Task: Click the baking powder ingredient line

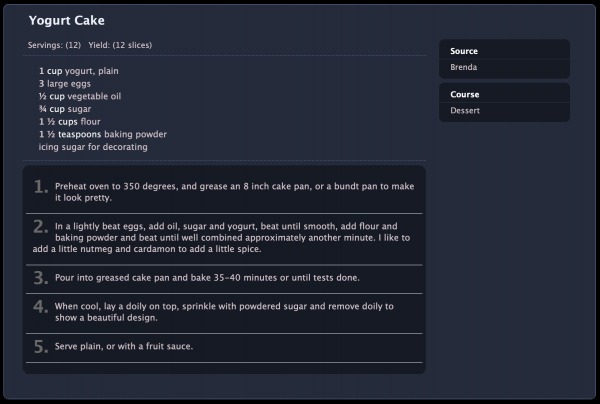Action: [x=103, y=134]
